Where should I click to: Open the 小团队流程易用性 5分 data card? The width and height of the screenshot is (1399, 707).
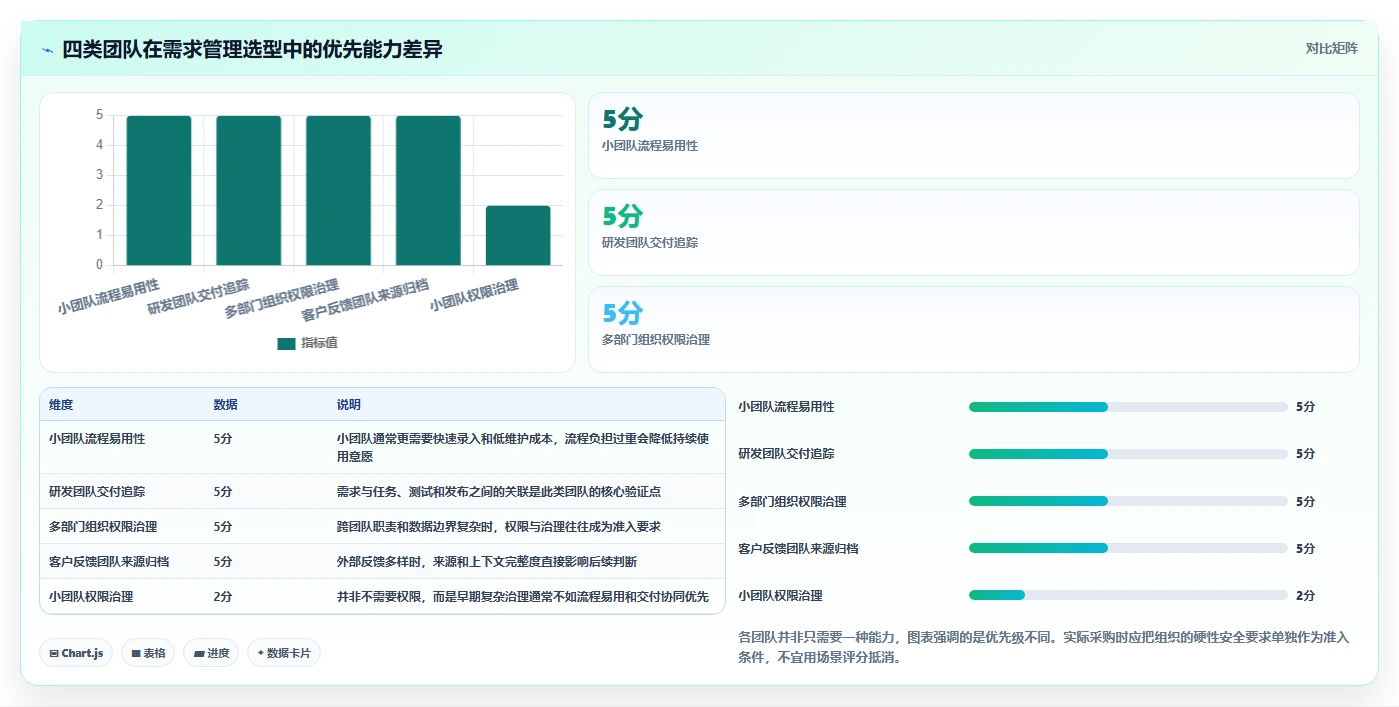point(973,136)
